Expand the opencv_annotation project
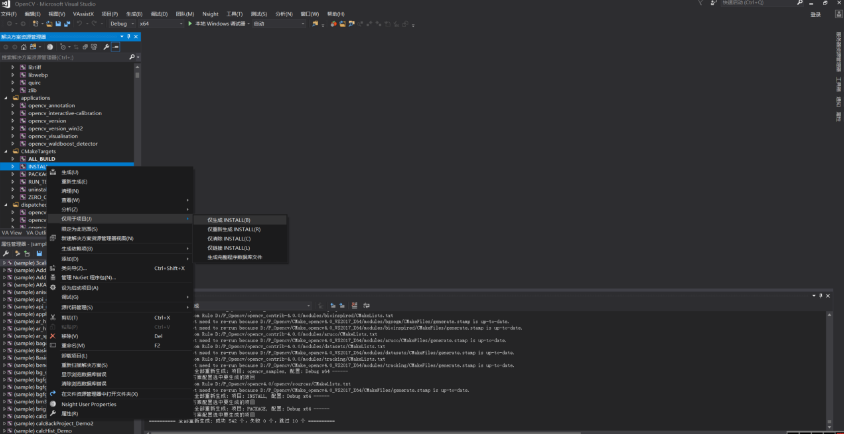This screenshot has height=434, width=844. tap(13, 106)
